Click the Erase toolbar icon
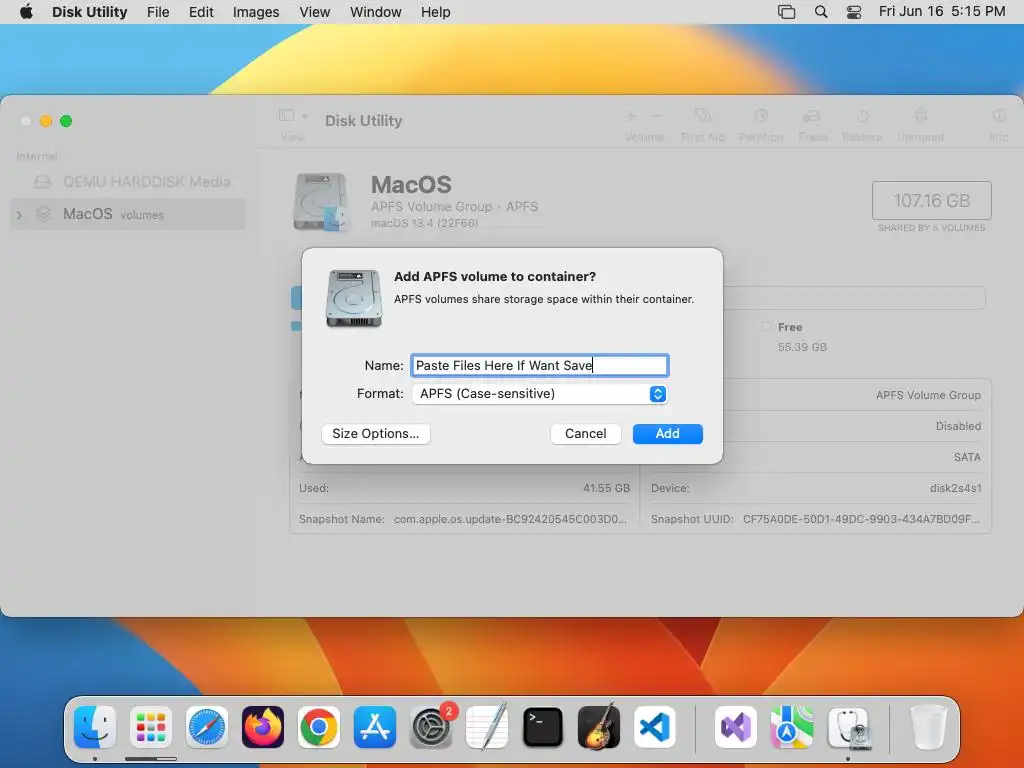This screenshot has height=768, width=1024. pyautogui.click(x=812, y=116)
